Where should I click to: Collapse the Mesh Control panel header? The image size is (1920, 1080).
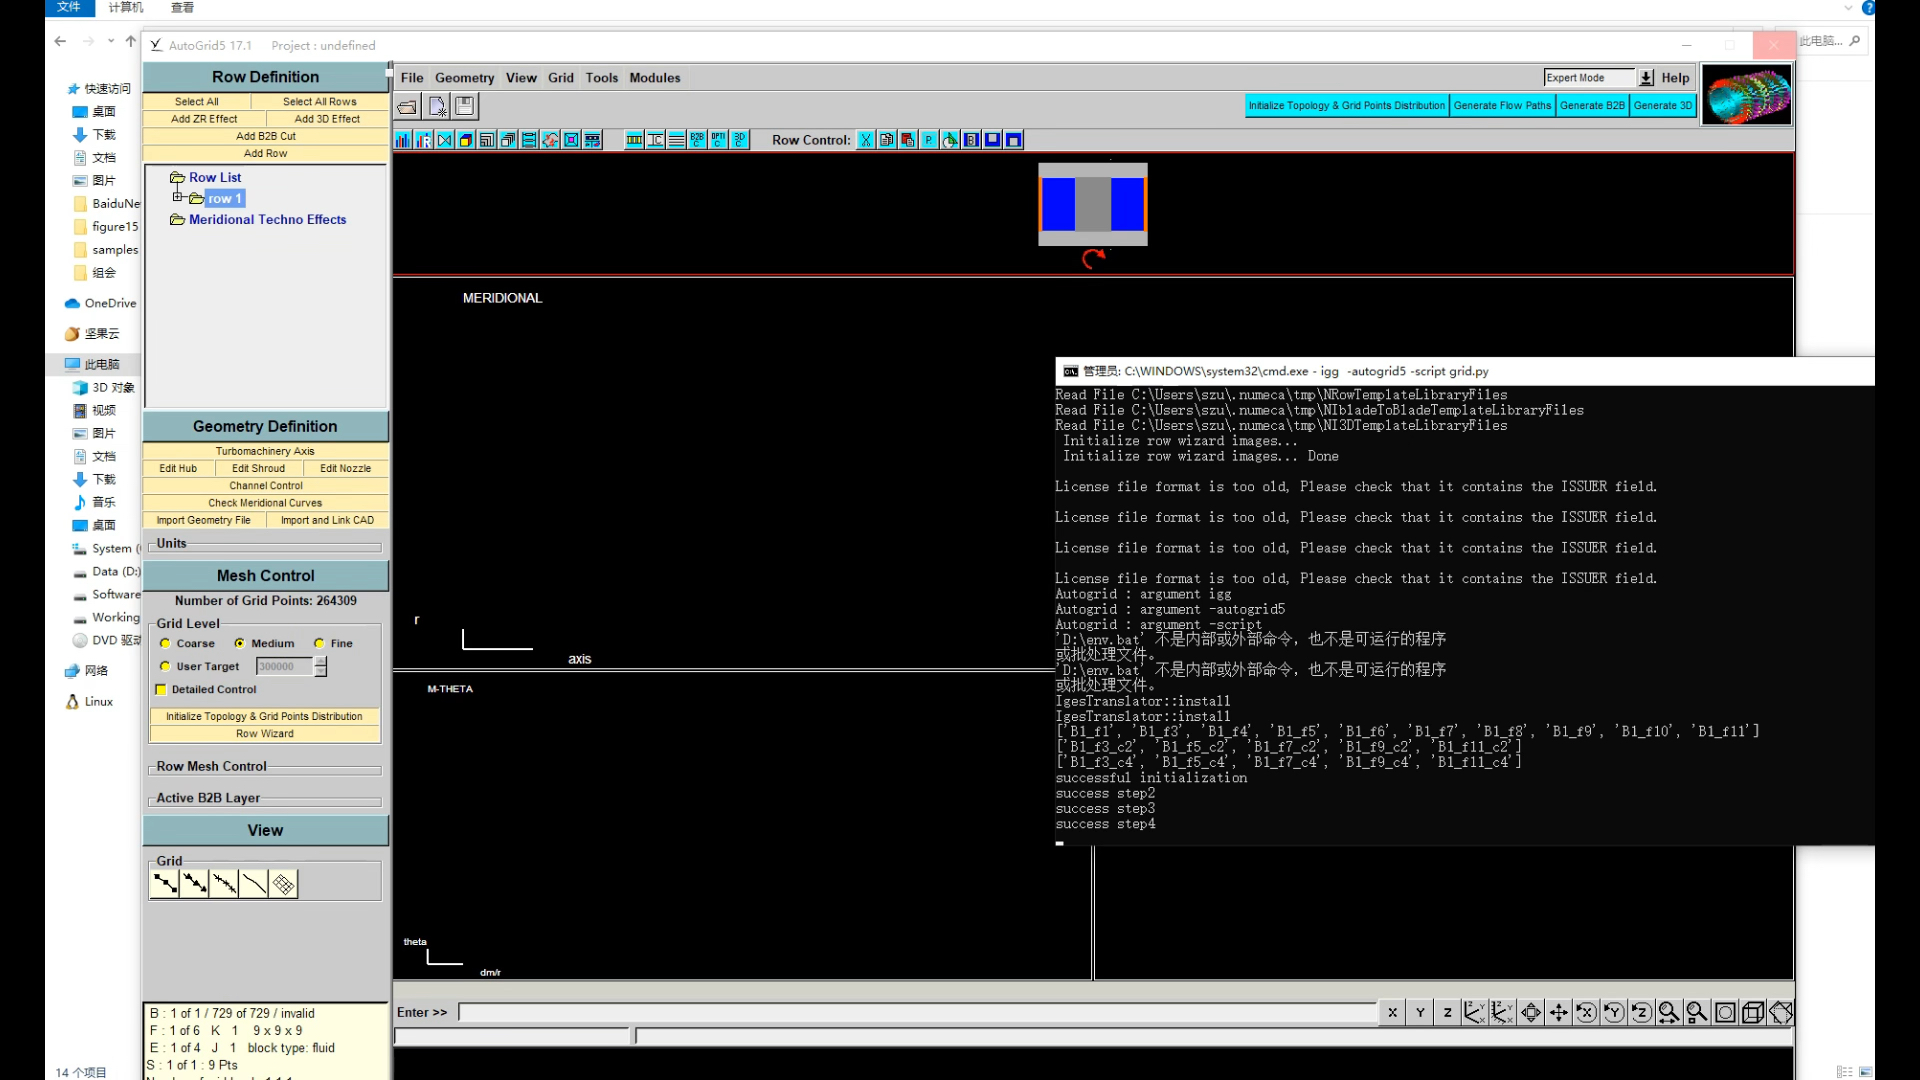coord(265,576)
